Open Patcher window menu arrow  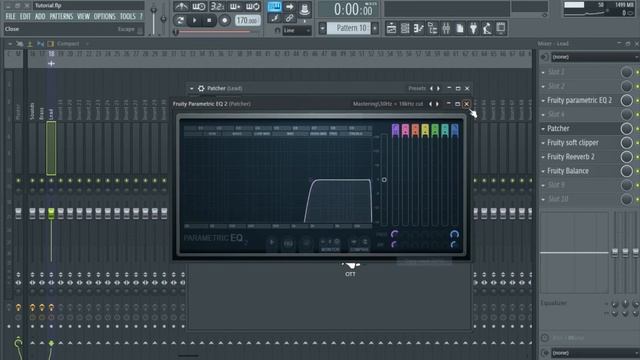191,88
